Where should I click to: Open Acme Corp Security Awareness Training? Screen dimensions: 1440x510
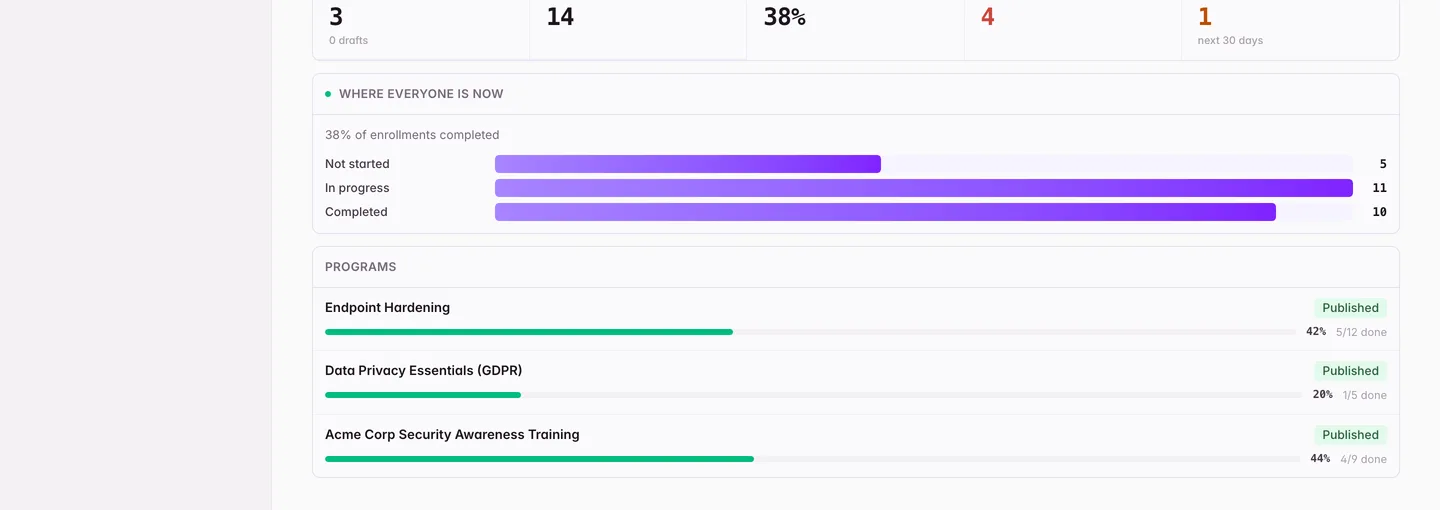[x=452, y=435]
